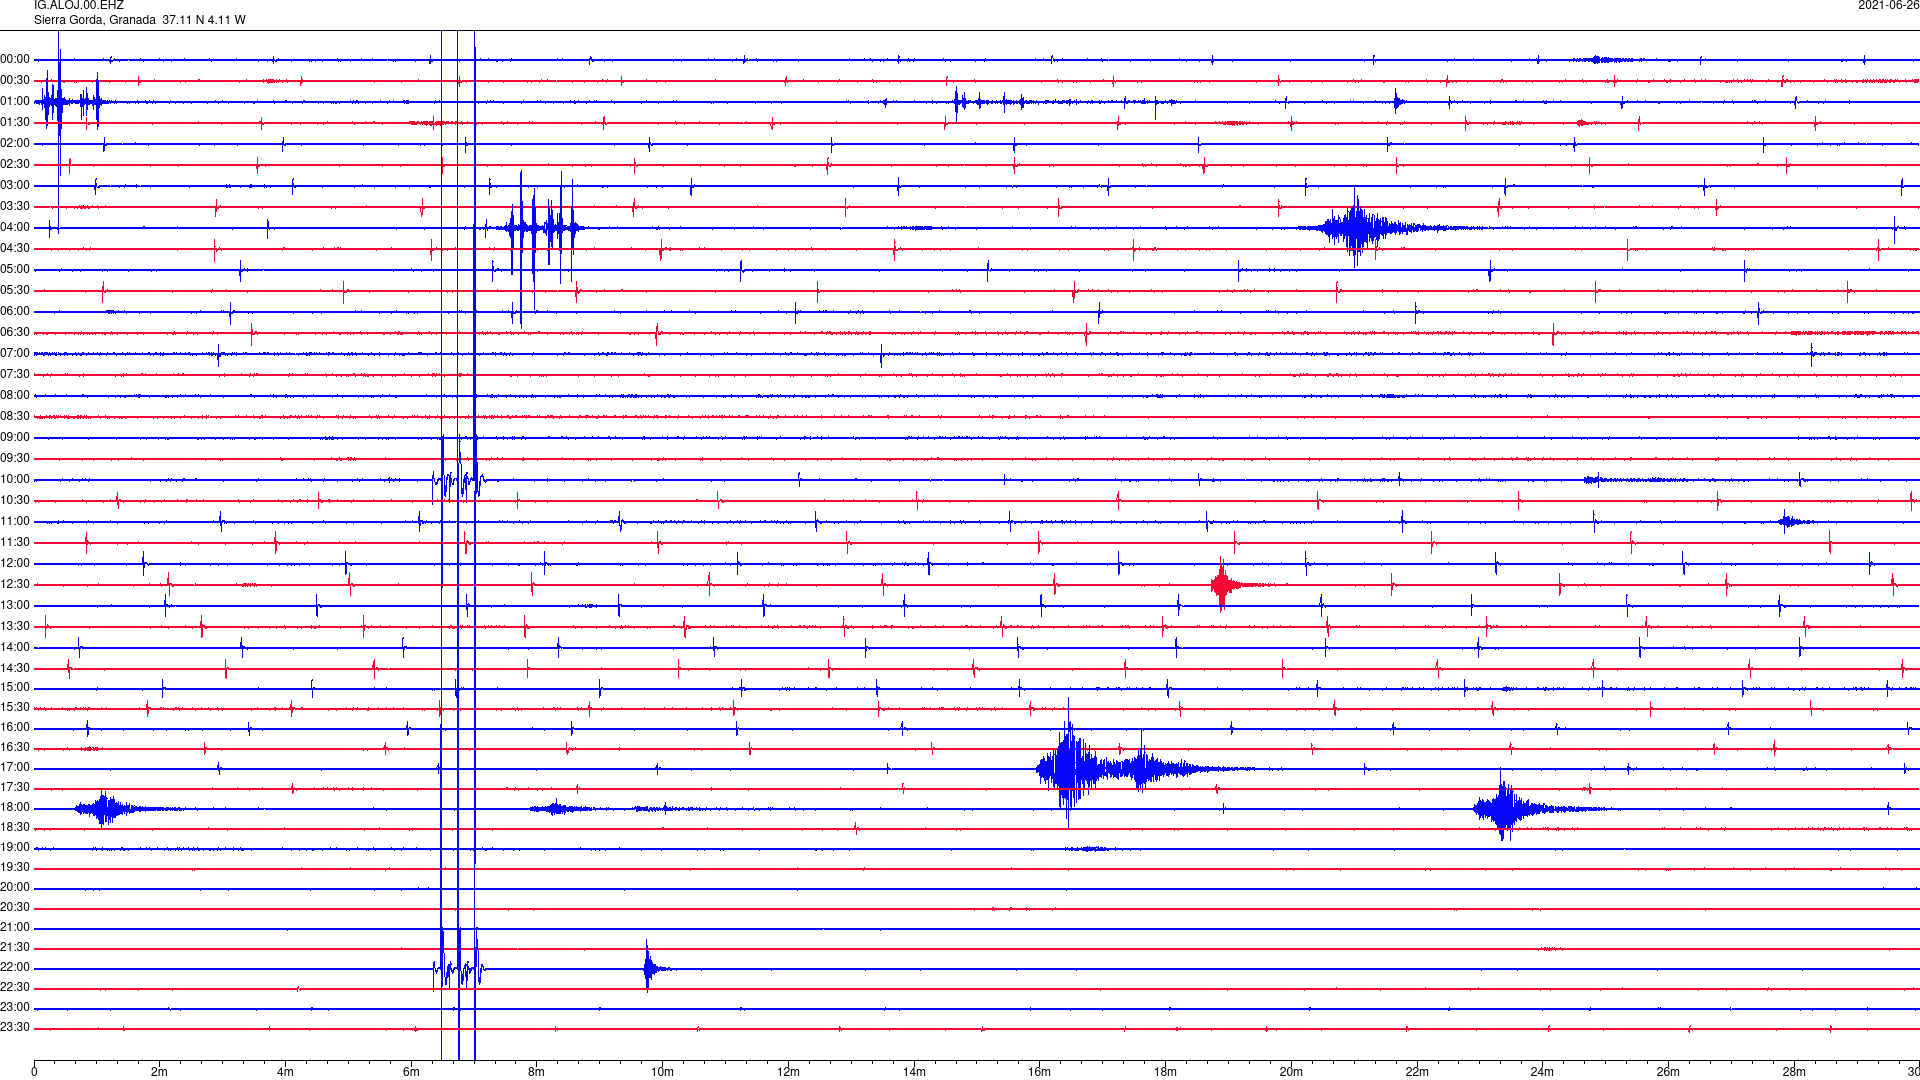The width and height of the screenshot is (1920, 1080).
Task: Click the 10:00 time label
Action: point(15,480)
